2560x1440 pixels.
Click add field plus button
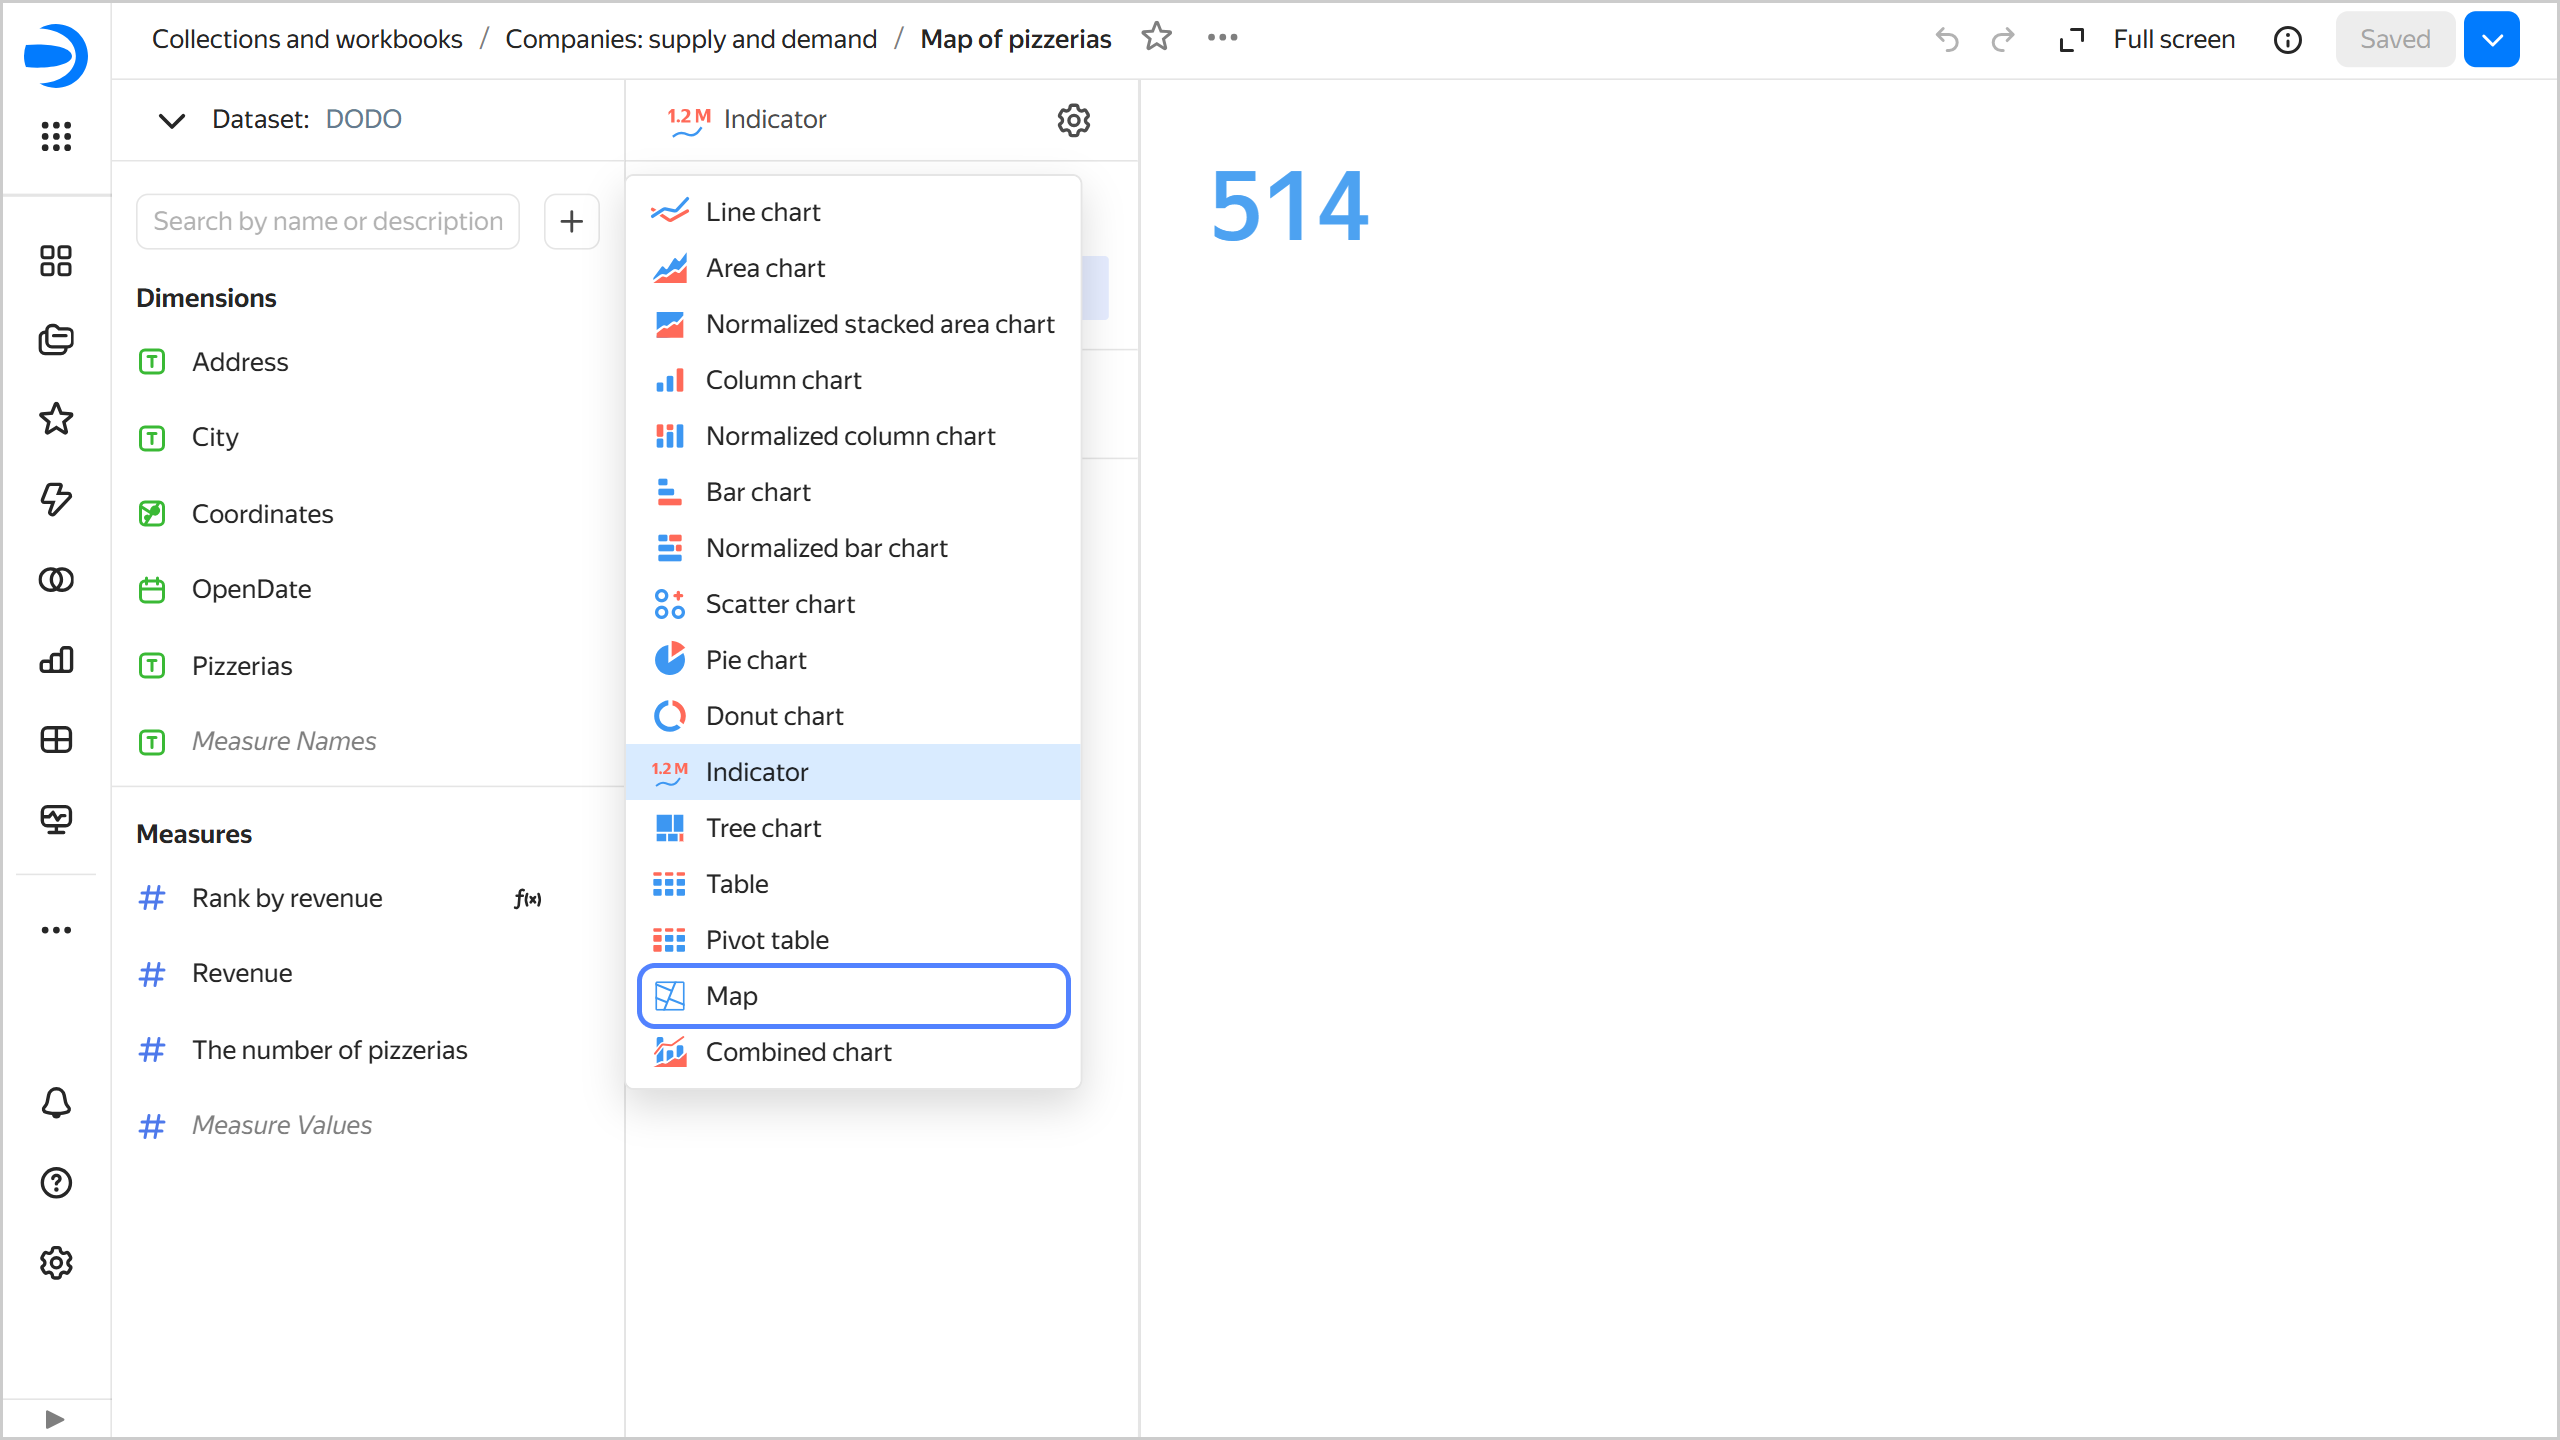coord(571,221)
